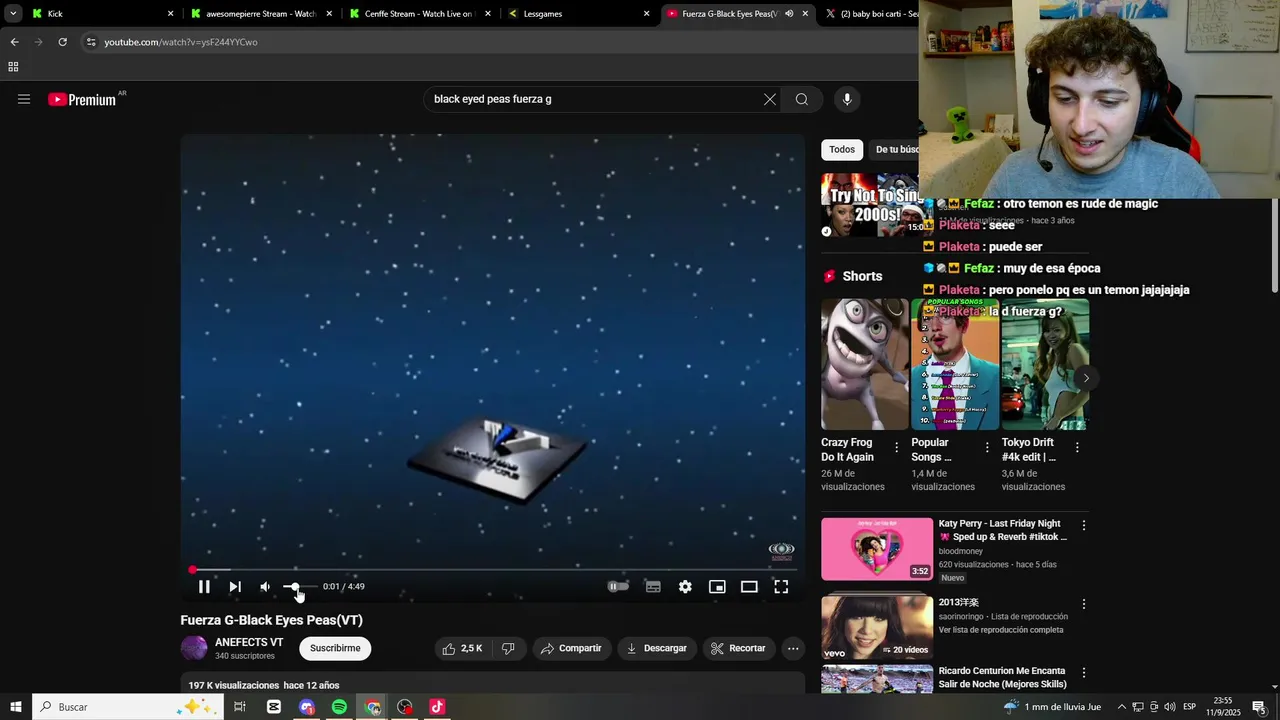Open options for Tokyo Drift short
This screenshot has height=720, width=1280.
tap(1077, 447)
